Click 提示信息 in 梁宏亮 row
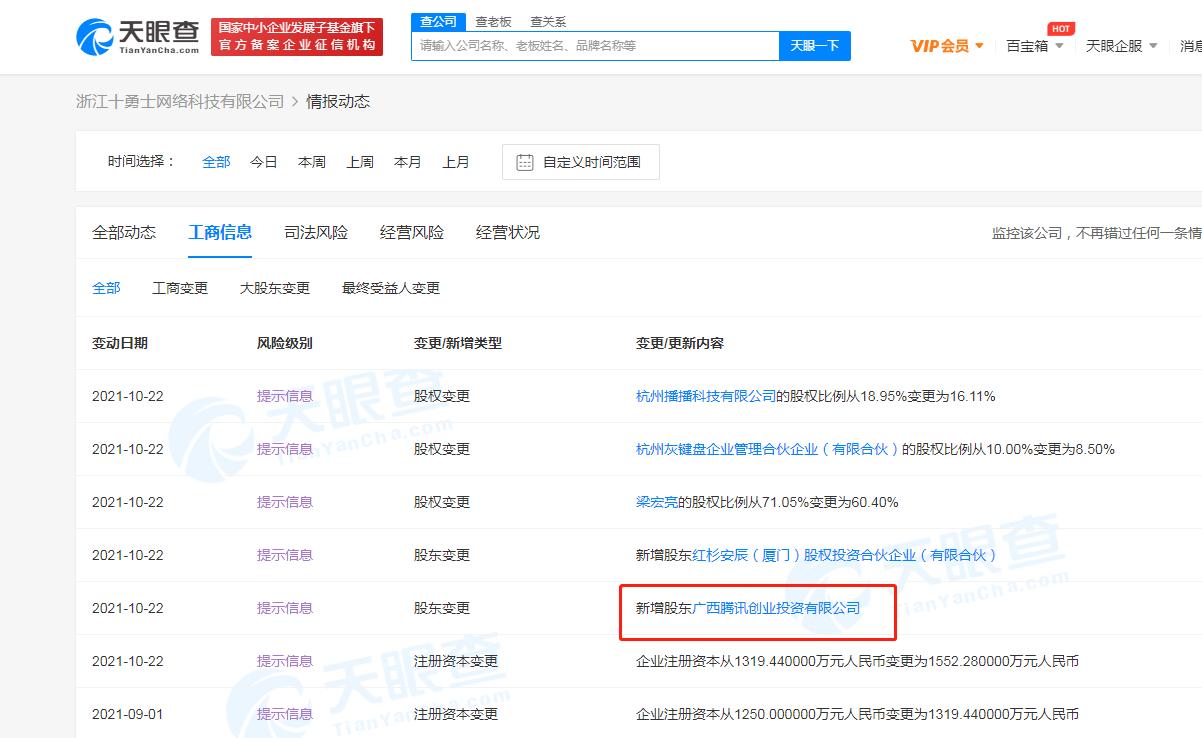 point(285,502)
